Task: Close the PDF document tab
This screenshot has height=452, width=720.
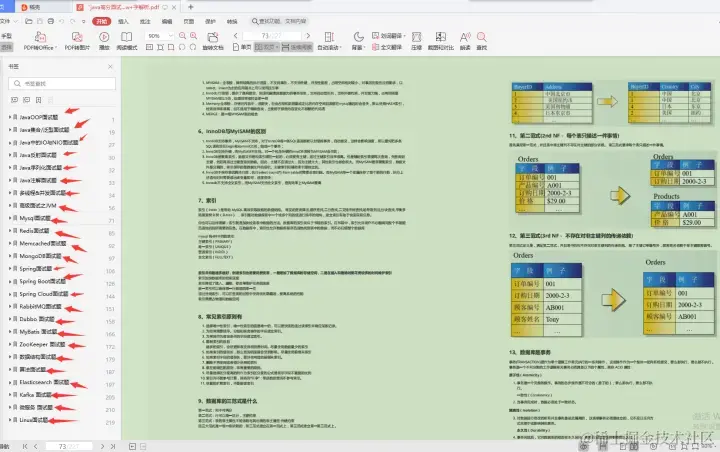Action: (174, 7)
